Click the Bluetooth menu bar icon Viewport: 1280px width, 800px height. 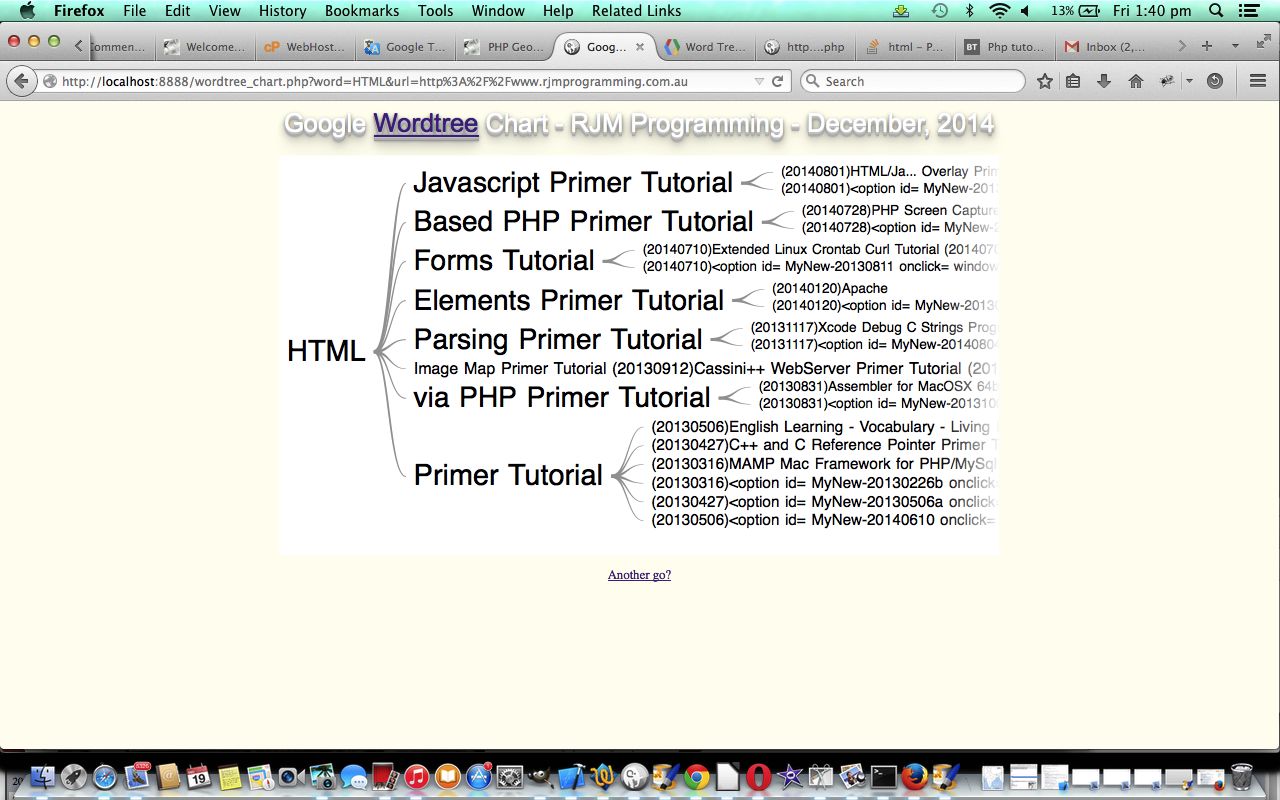click(969, 11)
